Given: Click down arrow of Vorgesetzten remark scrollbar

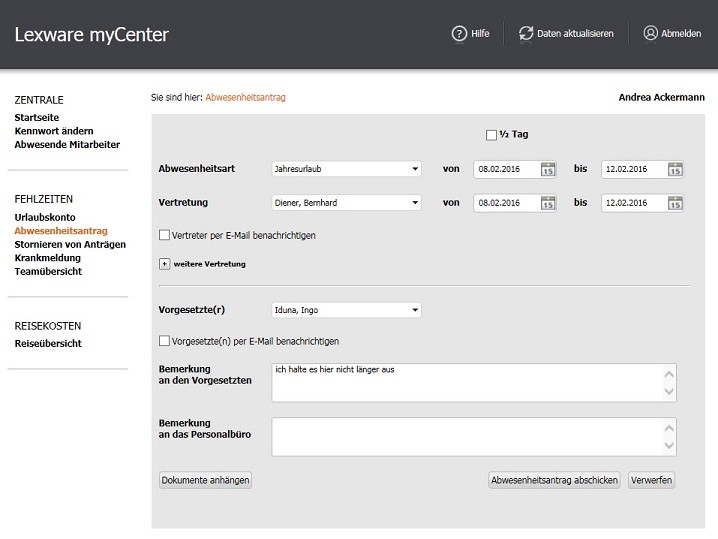Looking at the screenshot, I should pyautogui.click(x=669, y=392).
